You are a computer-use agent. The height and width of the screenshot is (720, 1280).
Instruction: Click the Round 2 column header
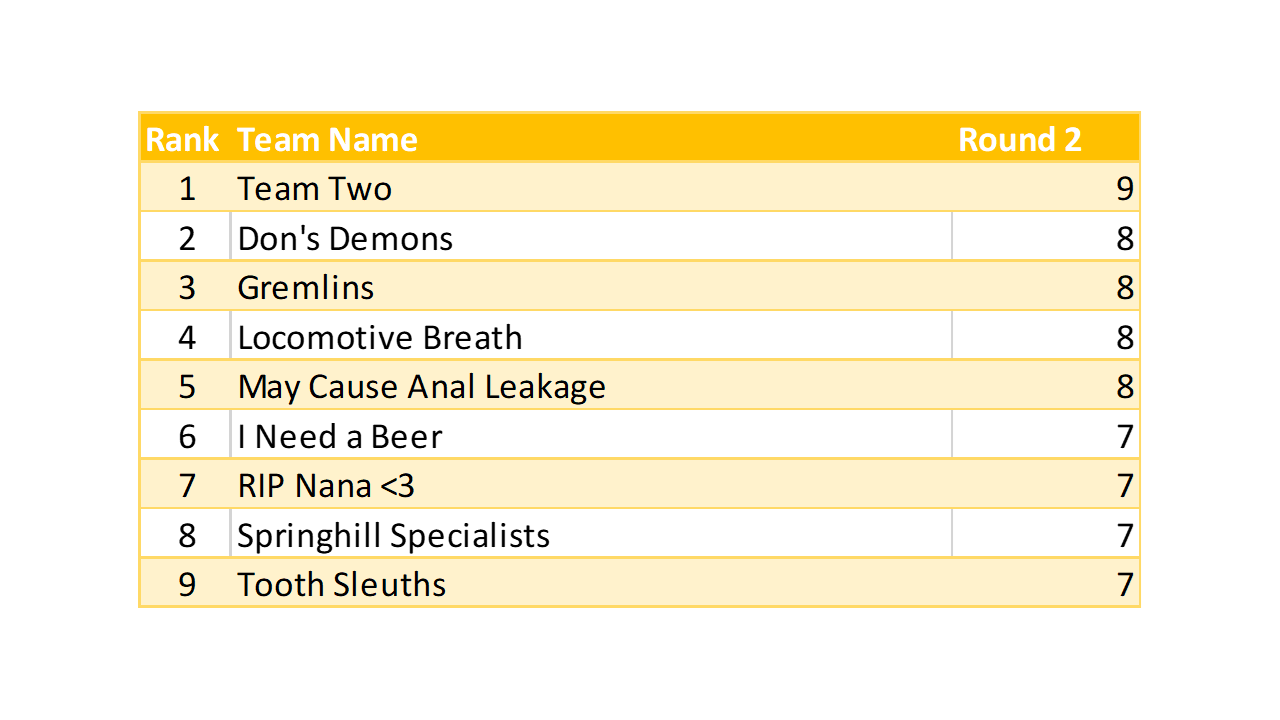coord(1020,139)
